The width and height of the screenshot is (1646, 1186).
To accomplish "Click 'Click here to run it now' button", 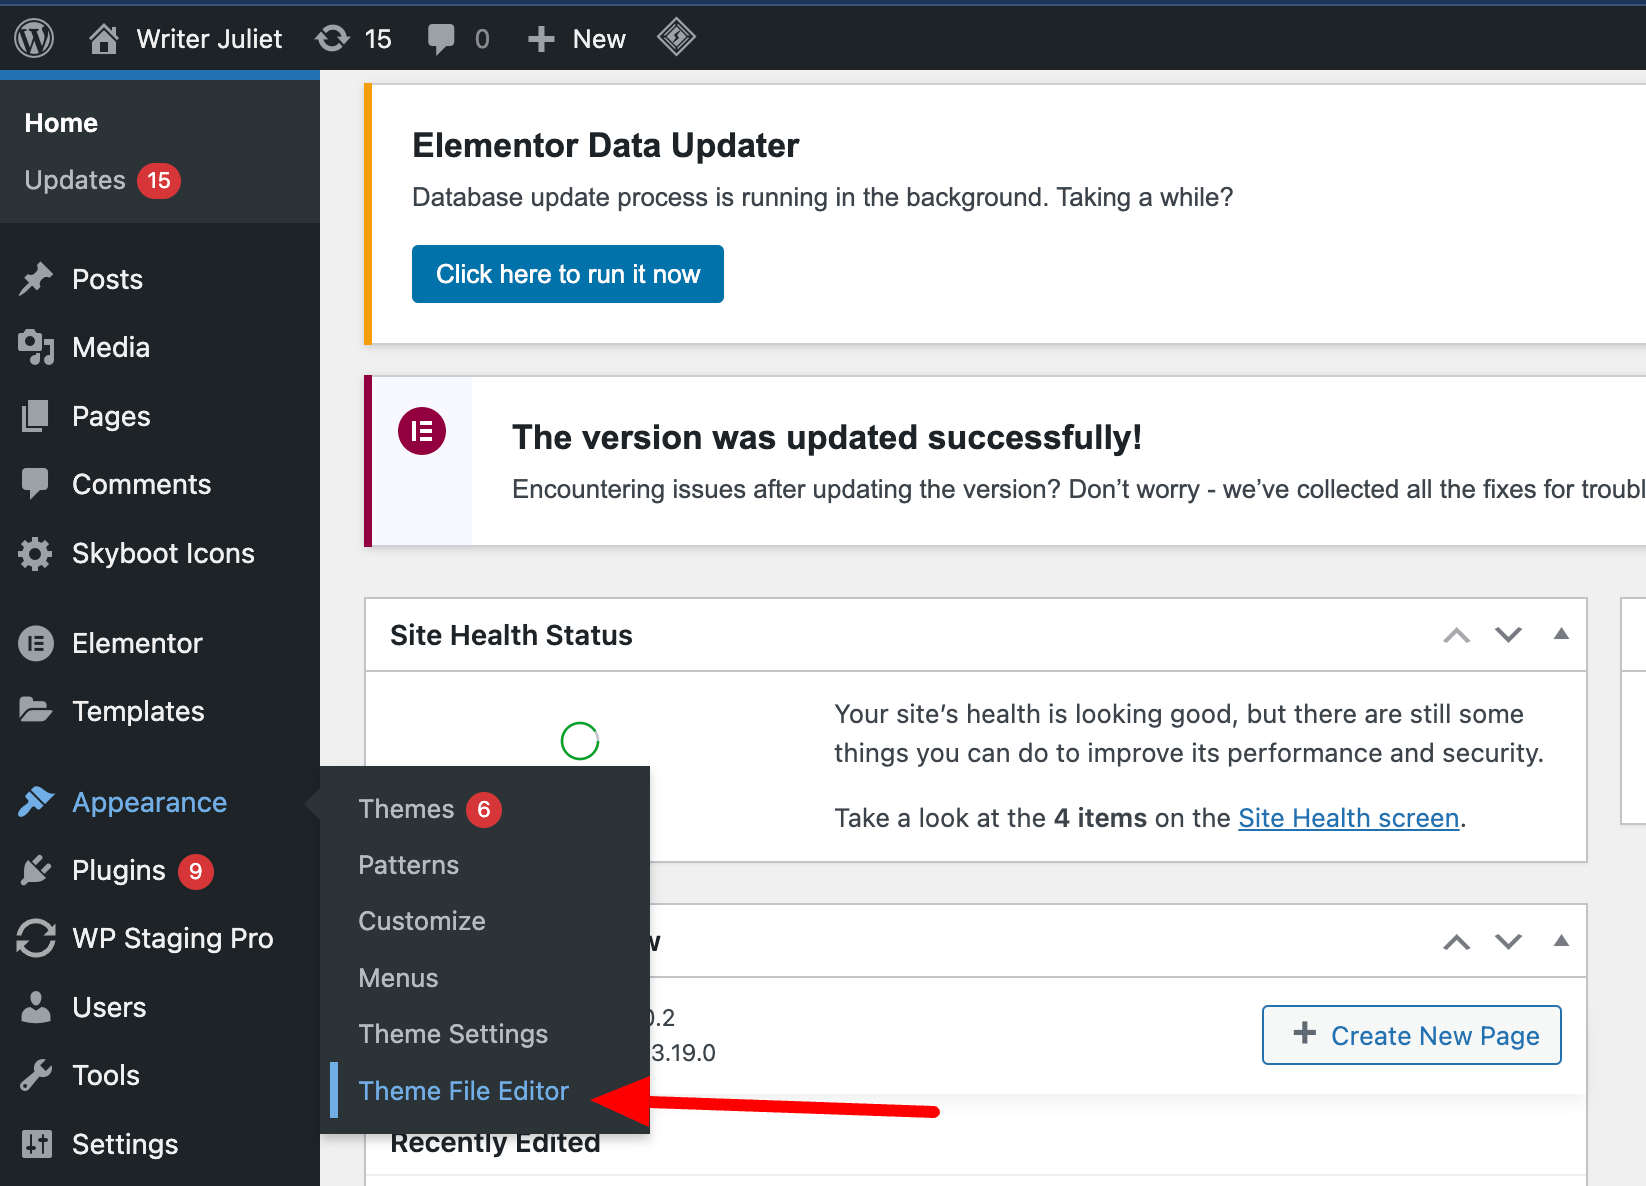I will (568, 274).
